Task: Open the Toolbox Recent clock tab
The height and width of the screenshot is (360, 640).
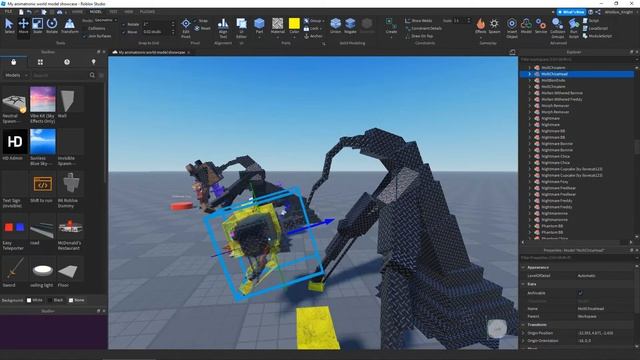Action: pyautogui.click(x=67, y=62)
